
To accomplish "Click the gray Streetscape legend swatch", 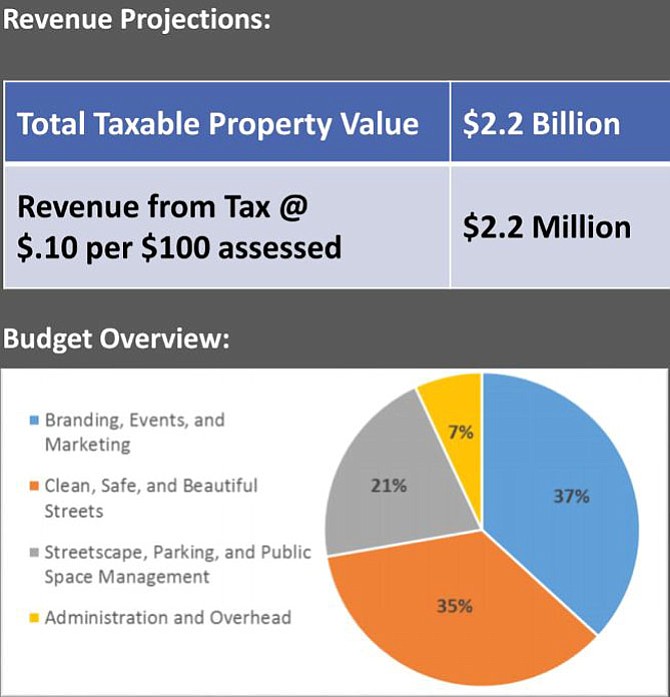I will click(33, 553).
